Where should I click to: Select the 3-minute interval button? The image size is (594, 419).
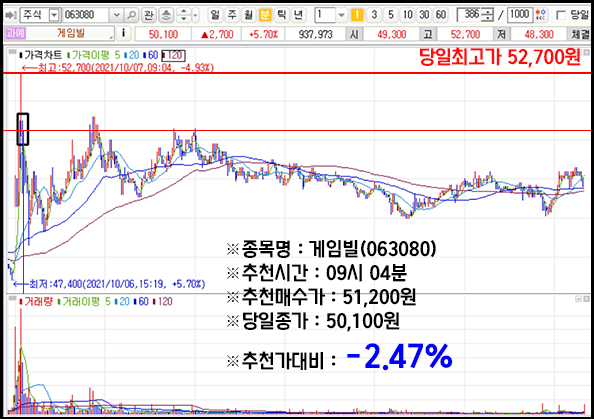(x=374, y=15)
